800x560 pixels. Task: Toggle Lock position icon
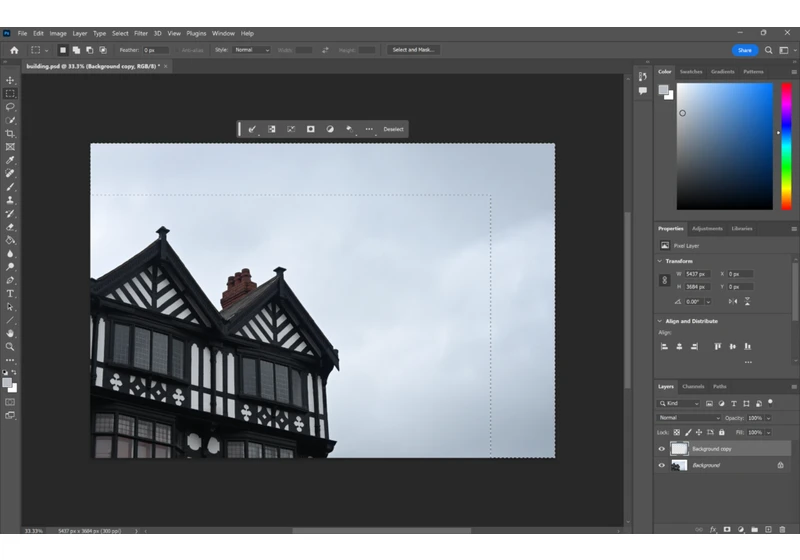coord(699,432)
